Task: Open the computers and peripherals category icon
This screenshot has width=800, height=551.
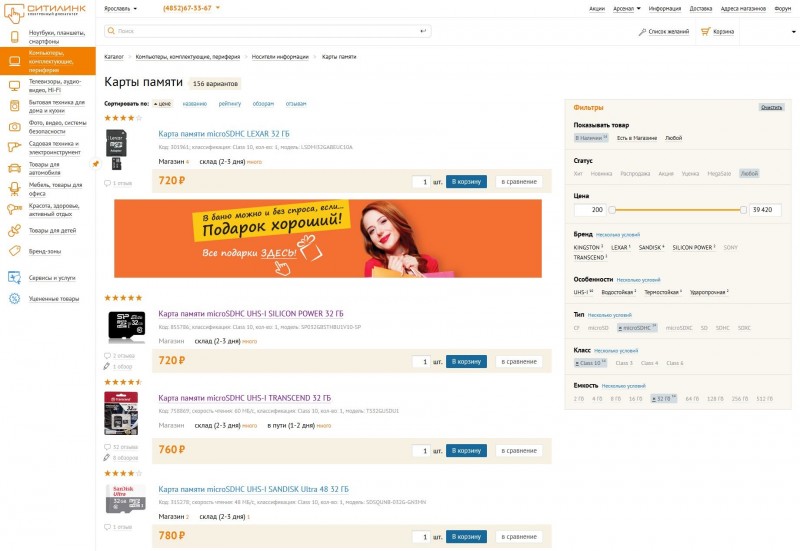Action: [x=15, y=61]
